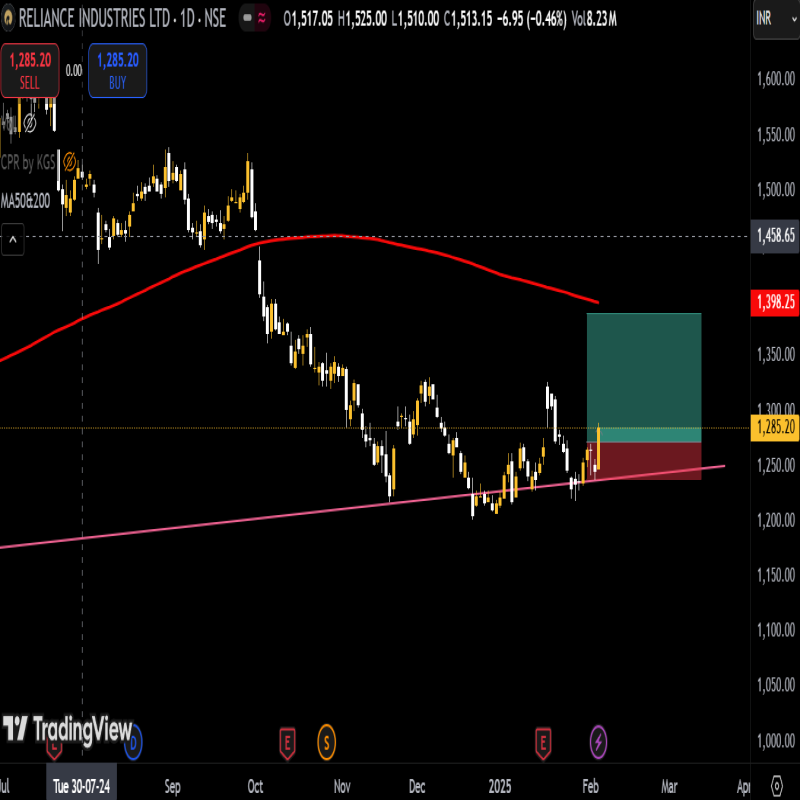Click the Nov label on time axis
Image resolution: width=800 pixels, height=800 pixels.
pyautogui.click(x=342, y=786)
